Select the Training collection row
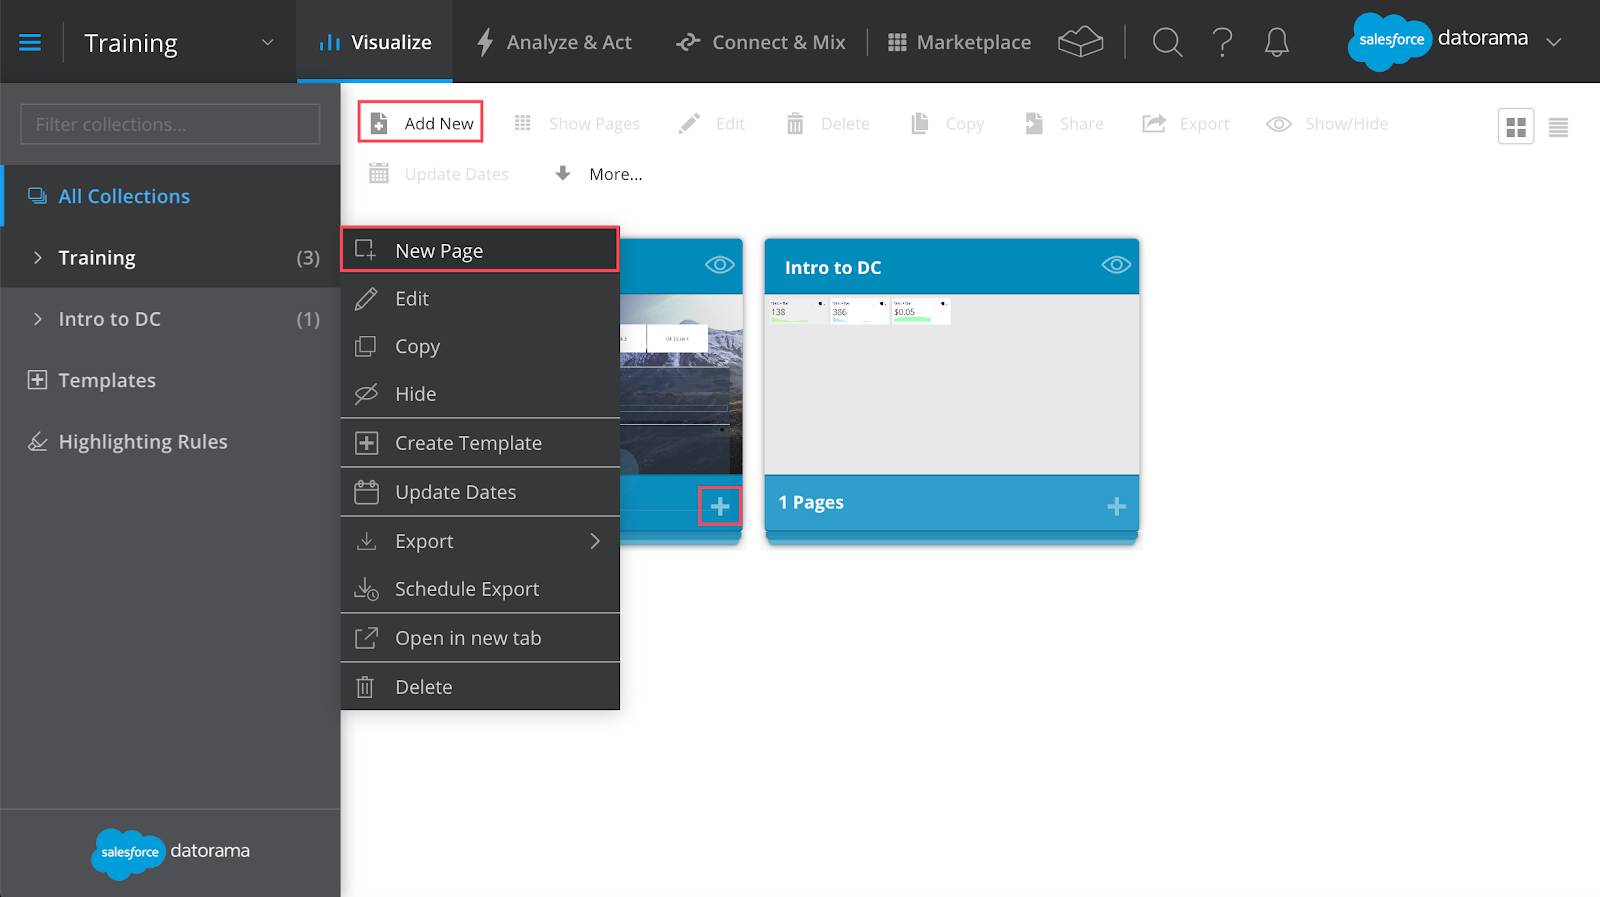This screenshot has width=1600, height=897. (x=170, y=257)
